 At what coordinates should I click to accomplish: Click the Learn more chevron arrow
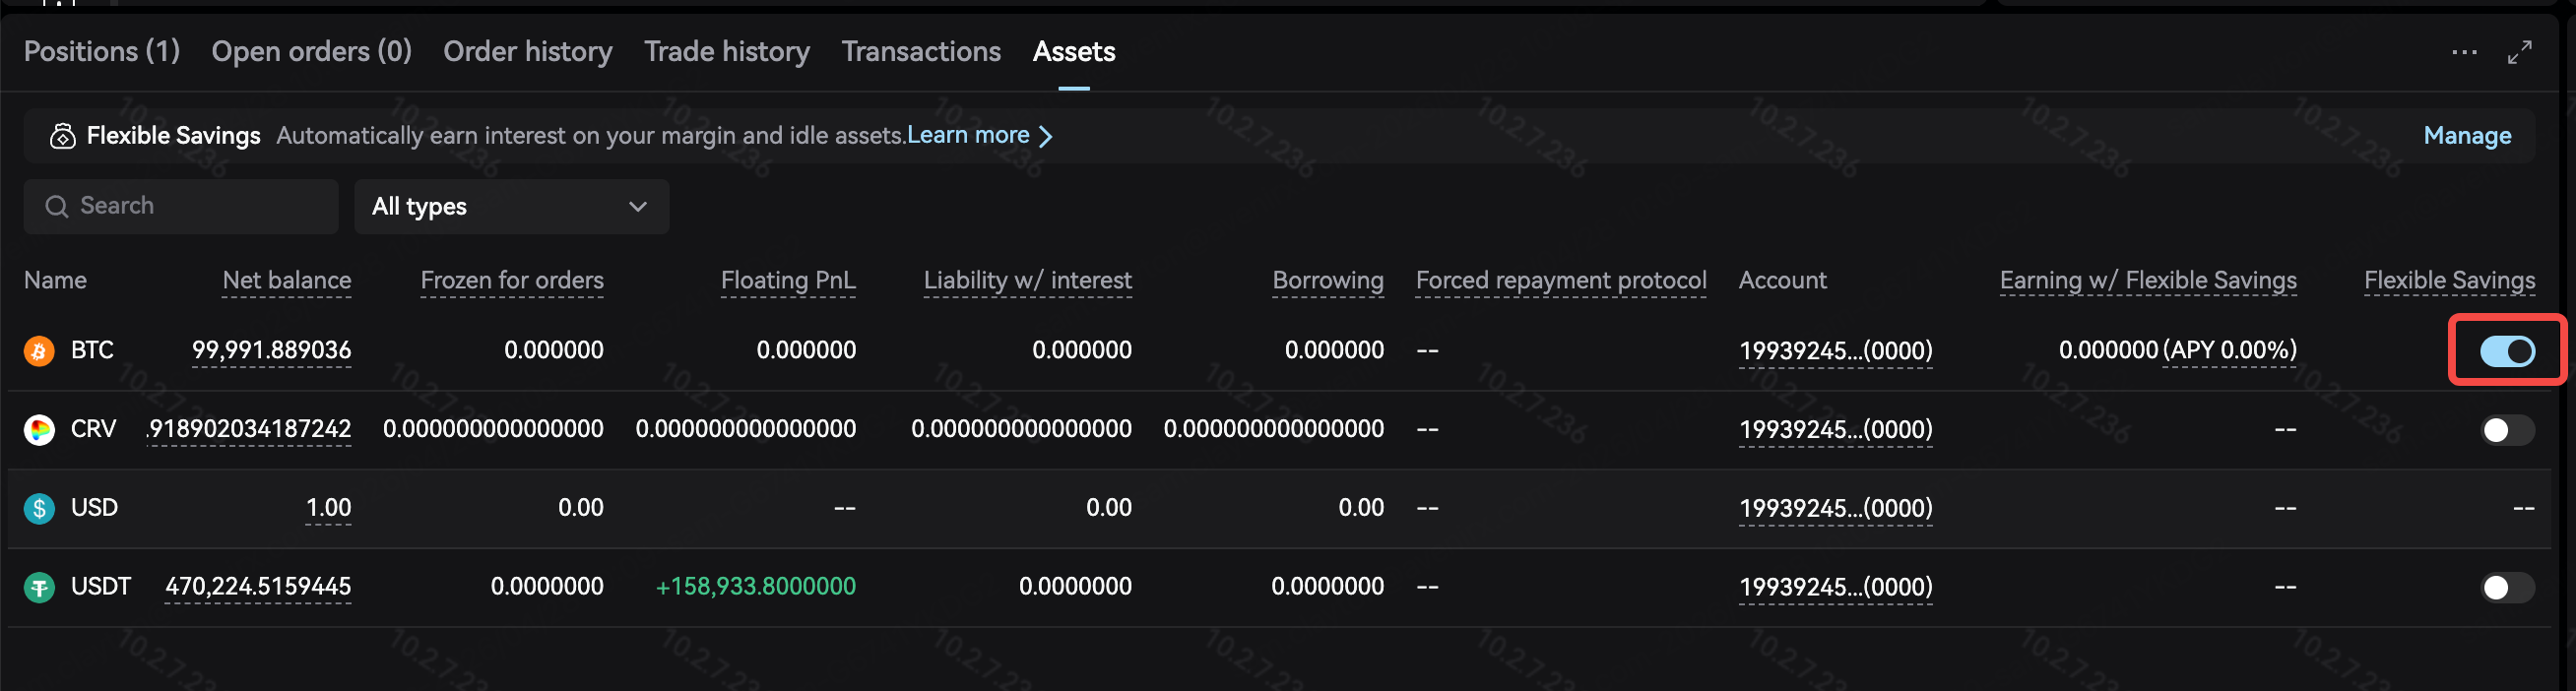tap(1045, 136)
